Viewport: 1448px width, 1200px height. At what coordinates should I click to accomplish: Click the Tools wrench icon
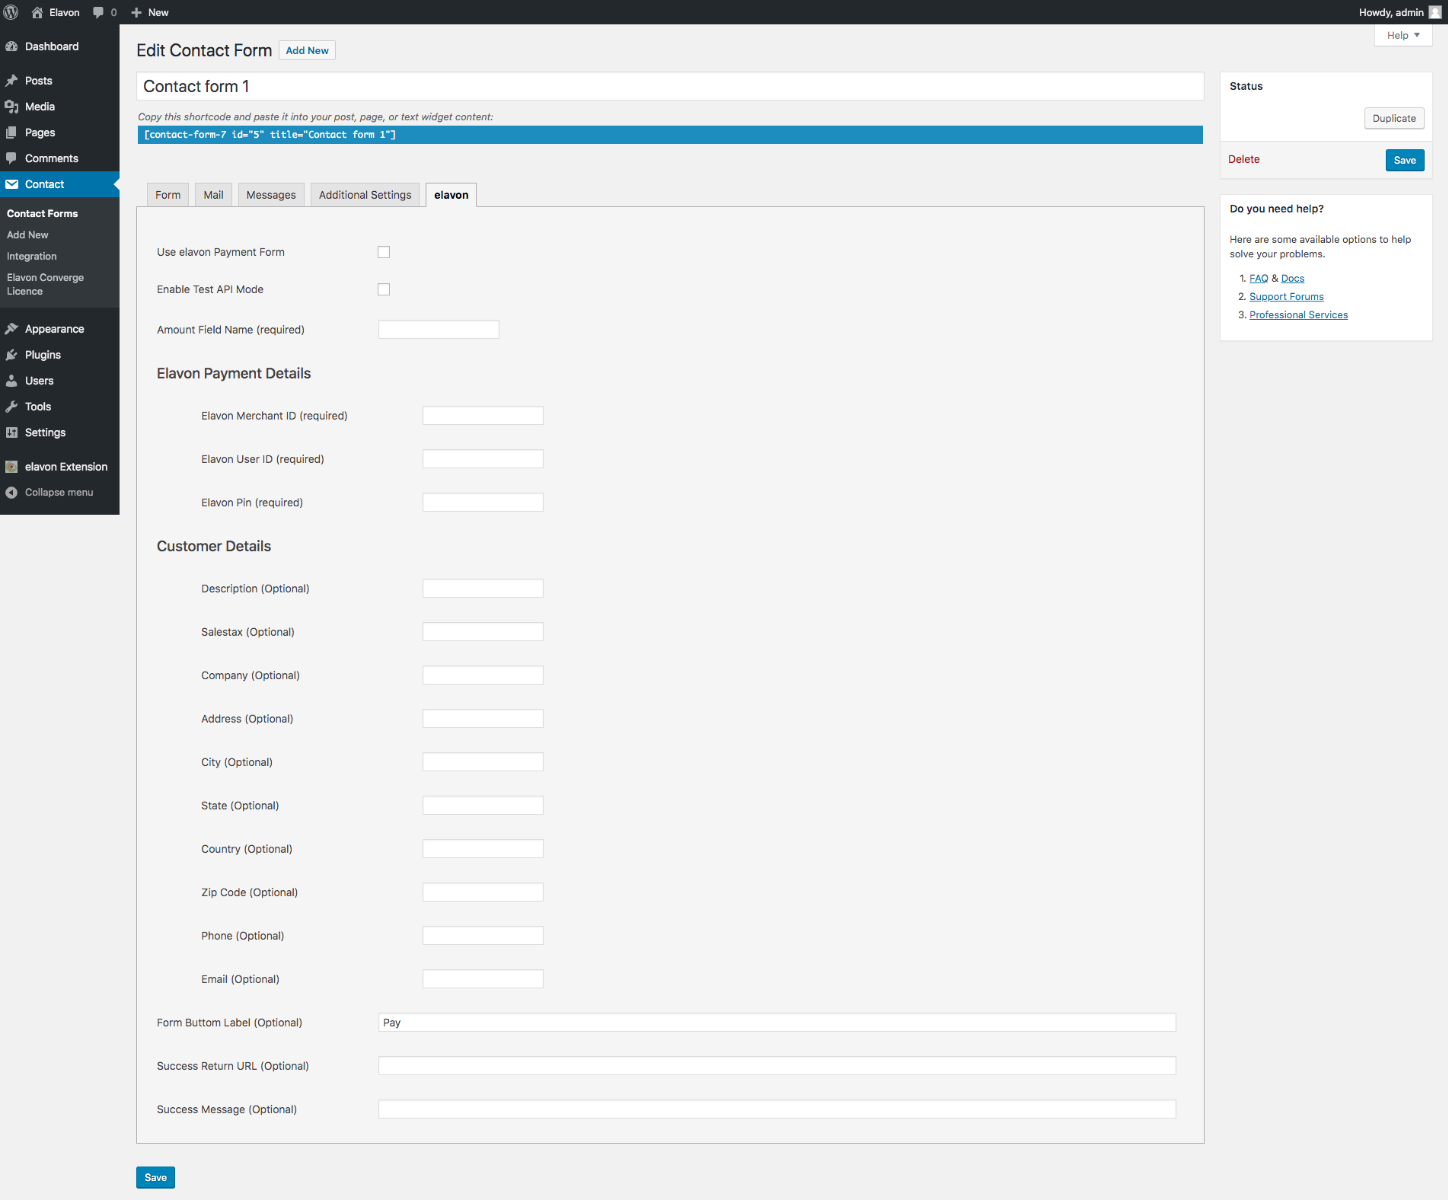pos(12,407)
